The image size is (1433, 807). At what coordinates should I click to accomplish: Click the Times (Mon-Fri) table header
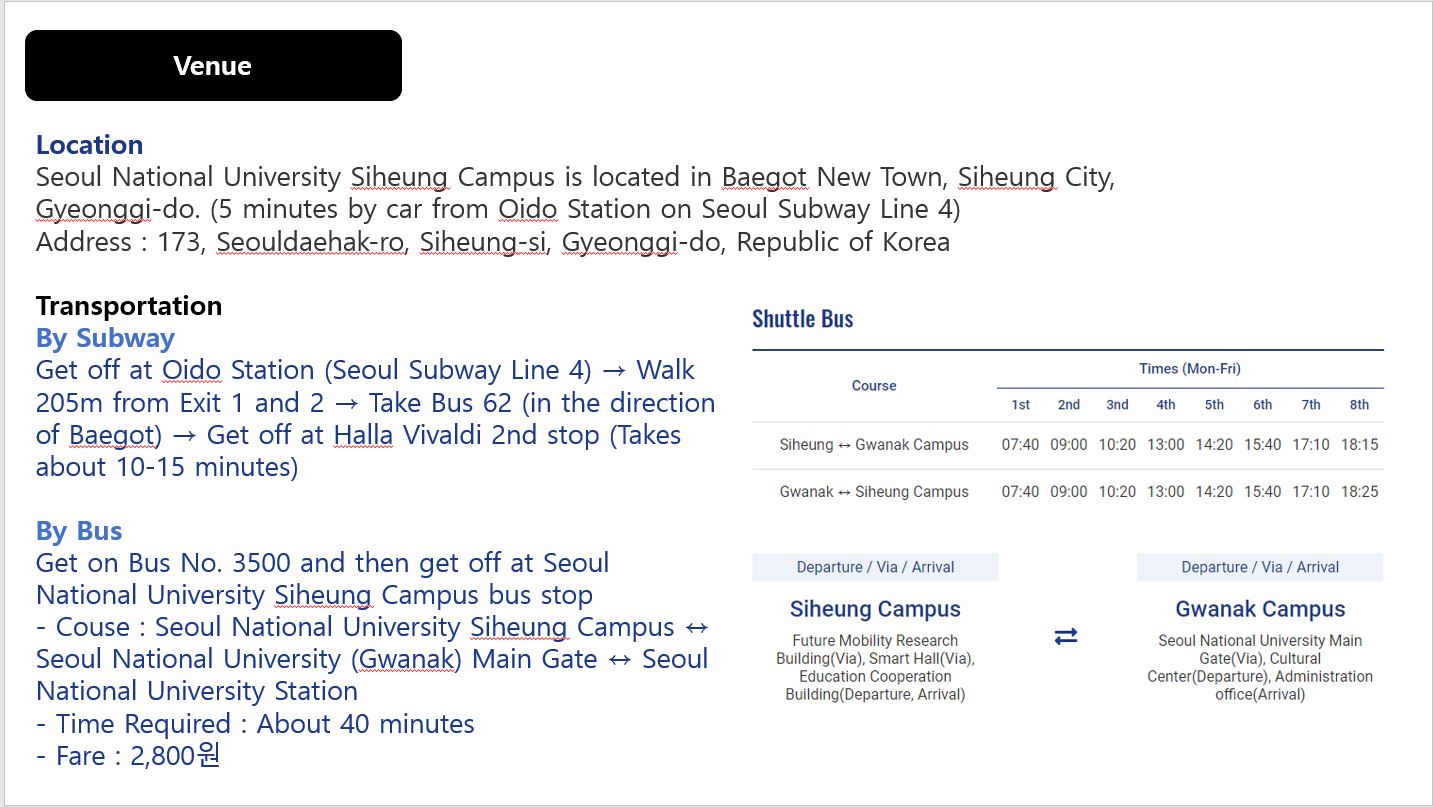tap(1190, 369)
